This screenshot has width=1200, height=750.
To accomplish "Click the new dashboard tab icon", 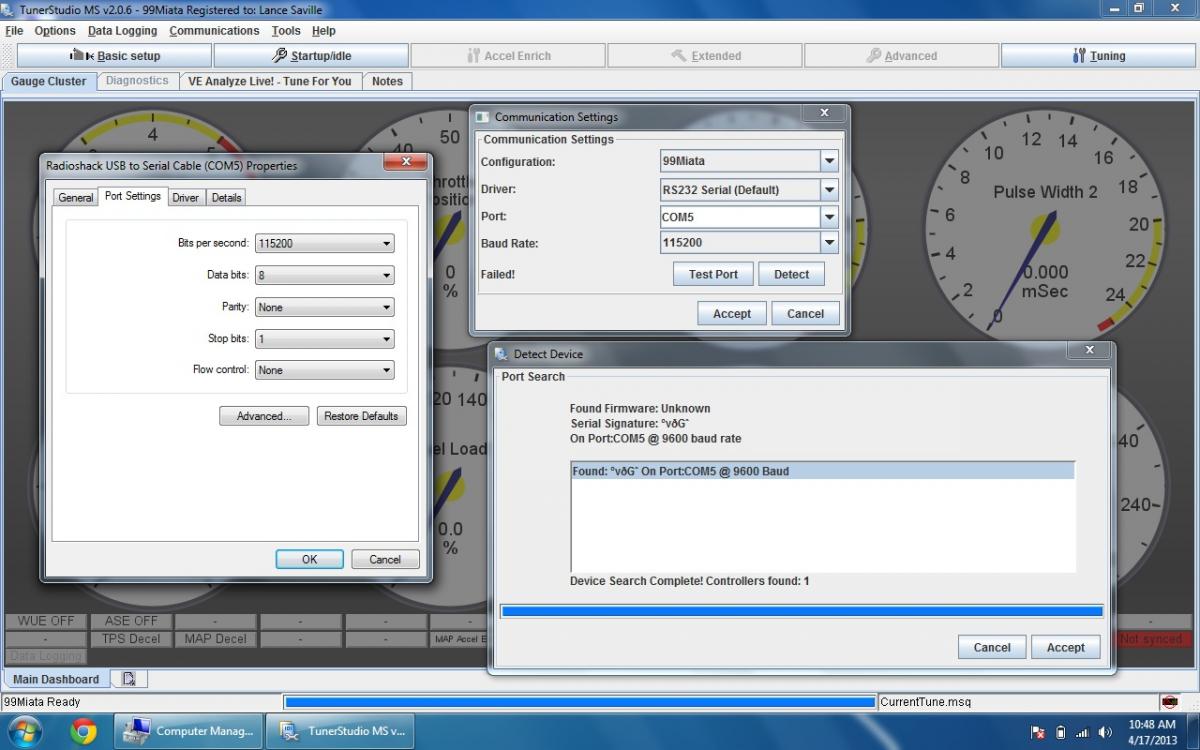I will point(129,679).
